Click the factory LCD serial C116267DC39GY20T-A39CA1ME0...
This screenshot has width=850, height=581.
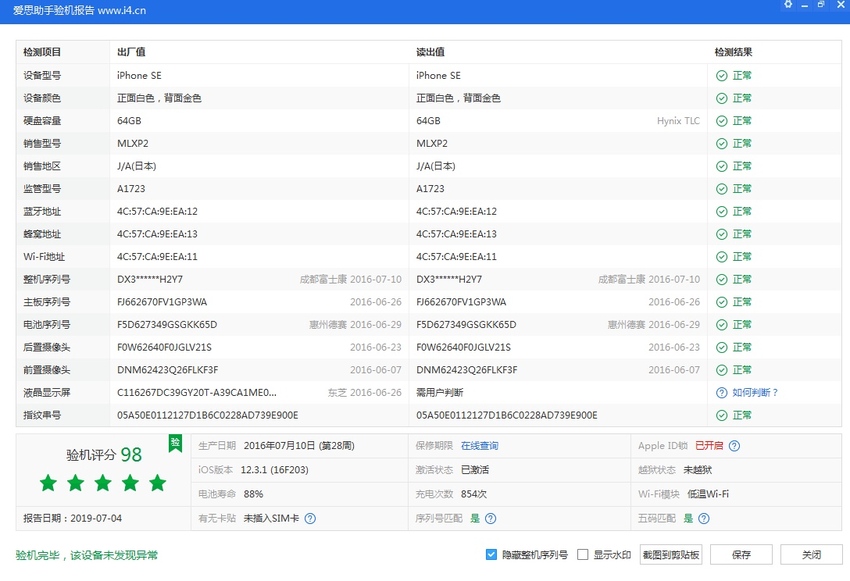pos(197,392)
